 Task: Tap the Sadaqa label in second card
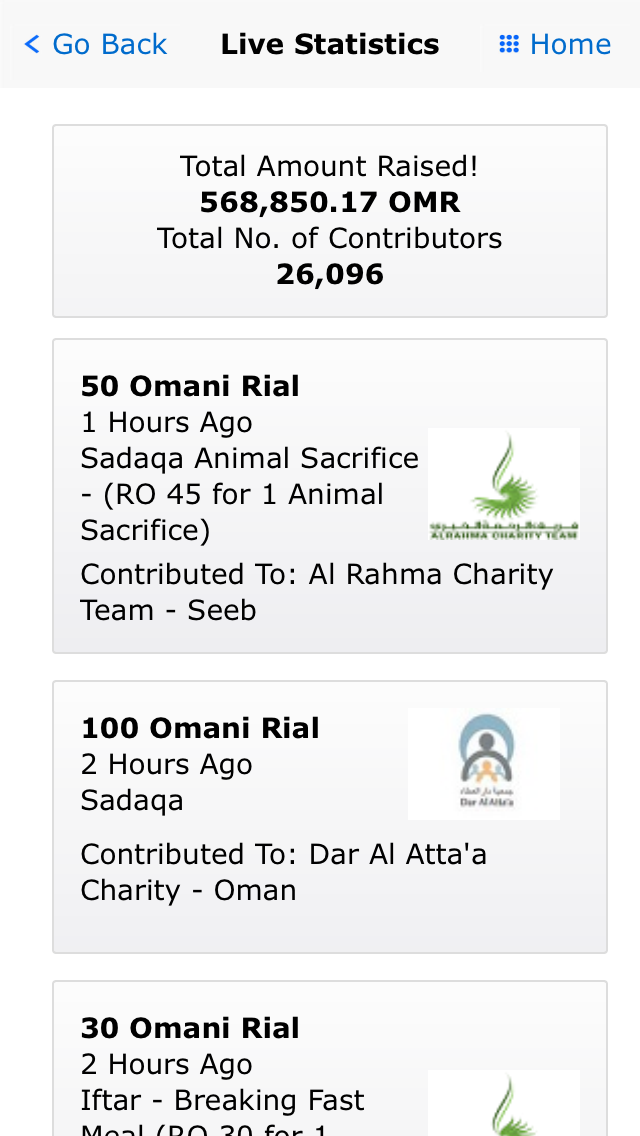[x=132, y=801]
